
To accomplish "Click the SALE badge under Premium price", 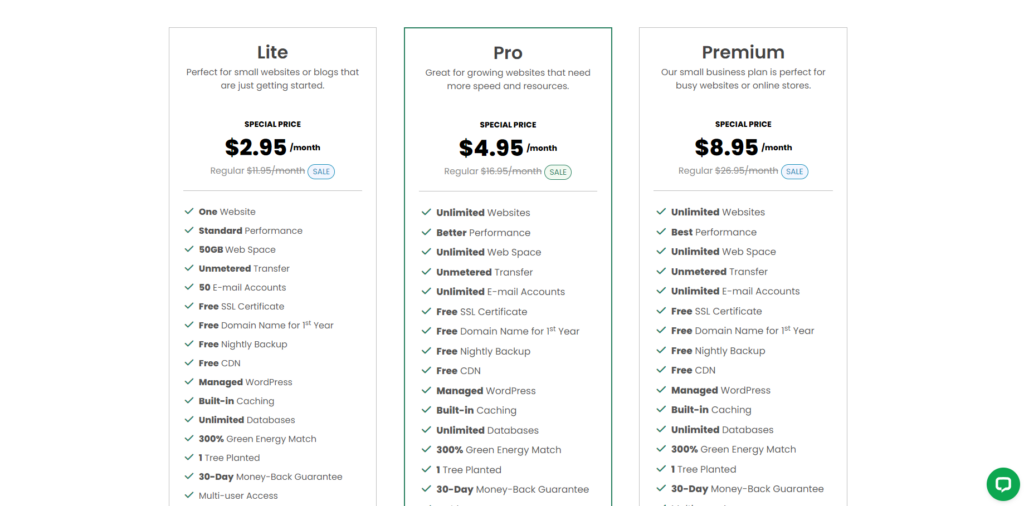I will click(794, 172).
